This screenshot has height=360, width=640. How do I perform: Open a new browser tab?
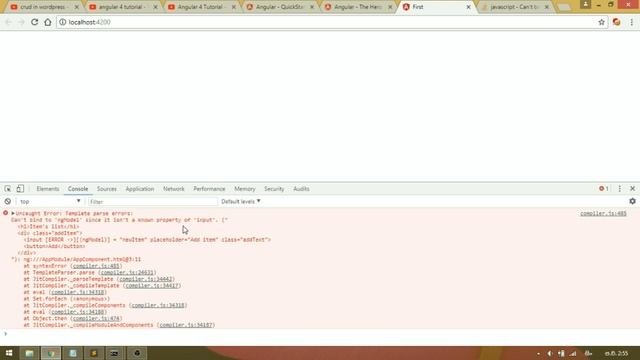tap(564, 7)
